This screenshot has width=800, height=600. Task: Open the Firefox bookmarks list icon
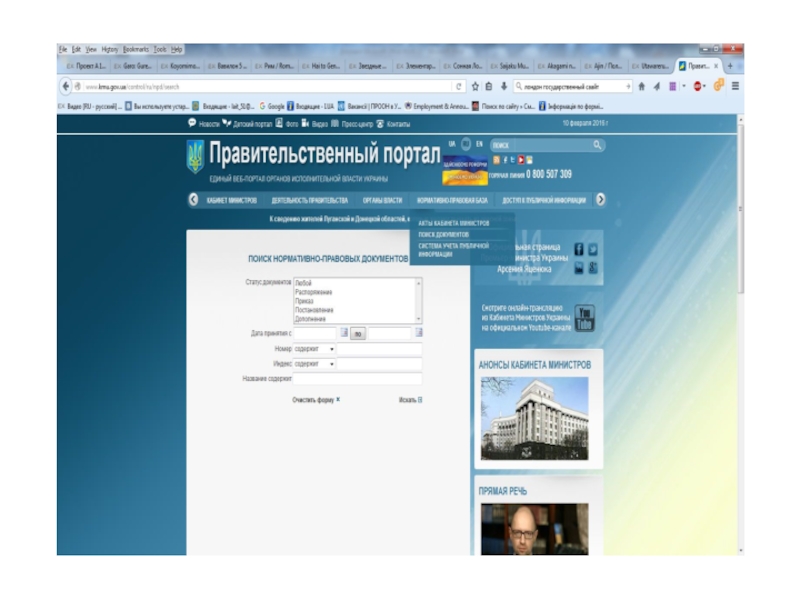pyautogui.click(x=489, y=86)
